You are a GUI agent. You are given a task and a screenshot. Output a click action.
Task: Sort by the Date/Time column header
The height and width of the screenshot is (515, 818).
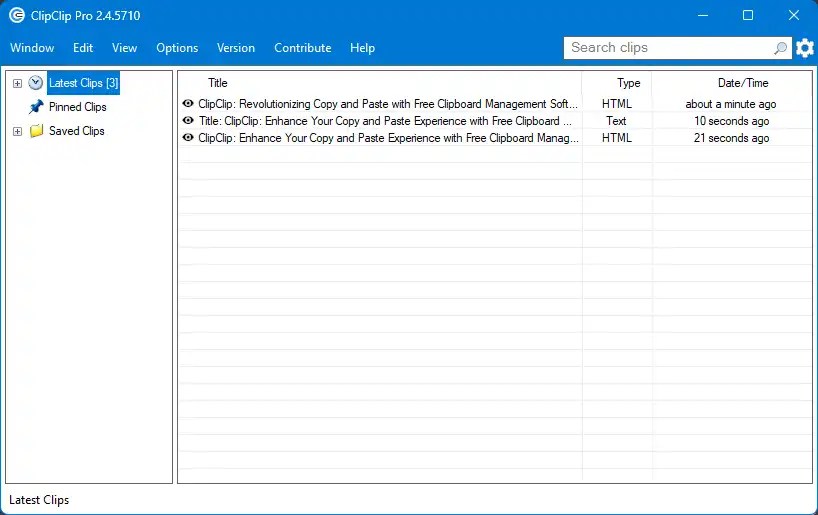tap(743, 83)
